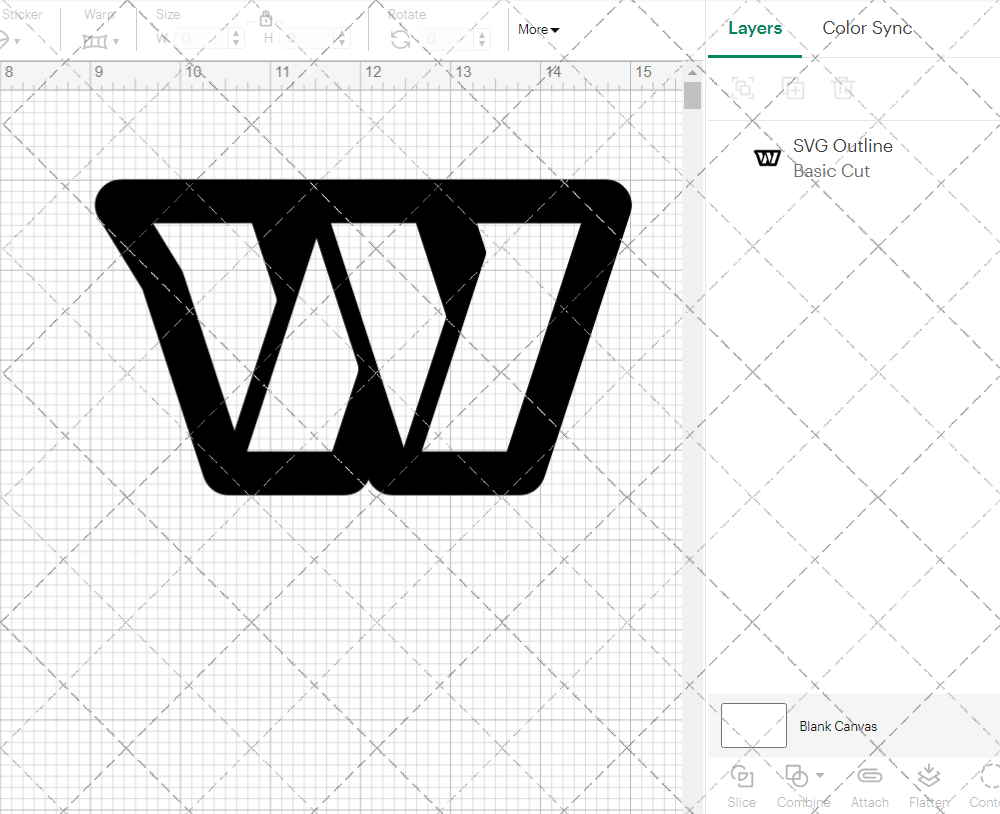Adjust the Rotate stepper arrows

pos(483,39)
